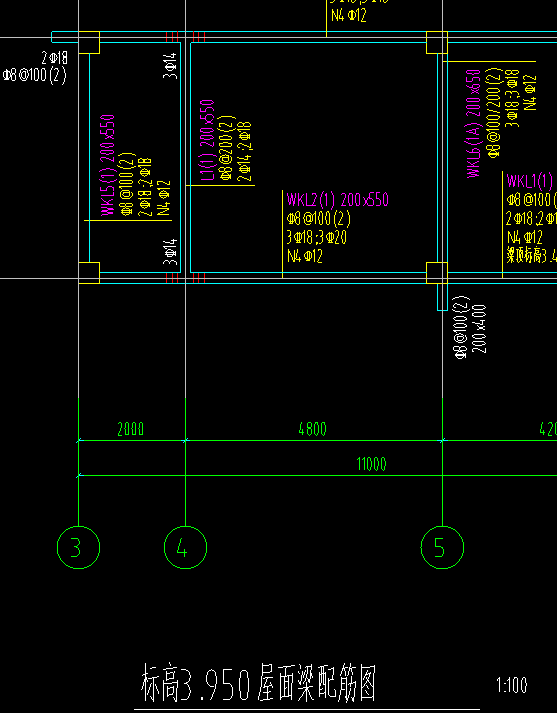Image resolution: width=557 pixels, height=713 pixels.
Task: Click the grid axis bubble numbered 3
Action: coord(78,547)
